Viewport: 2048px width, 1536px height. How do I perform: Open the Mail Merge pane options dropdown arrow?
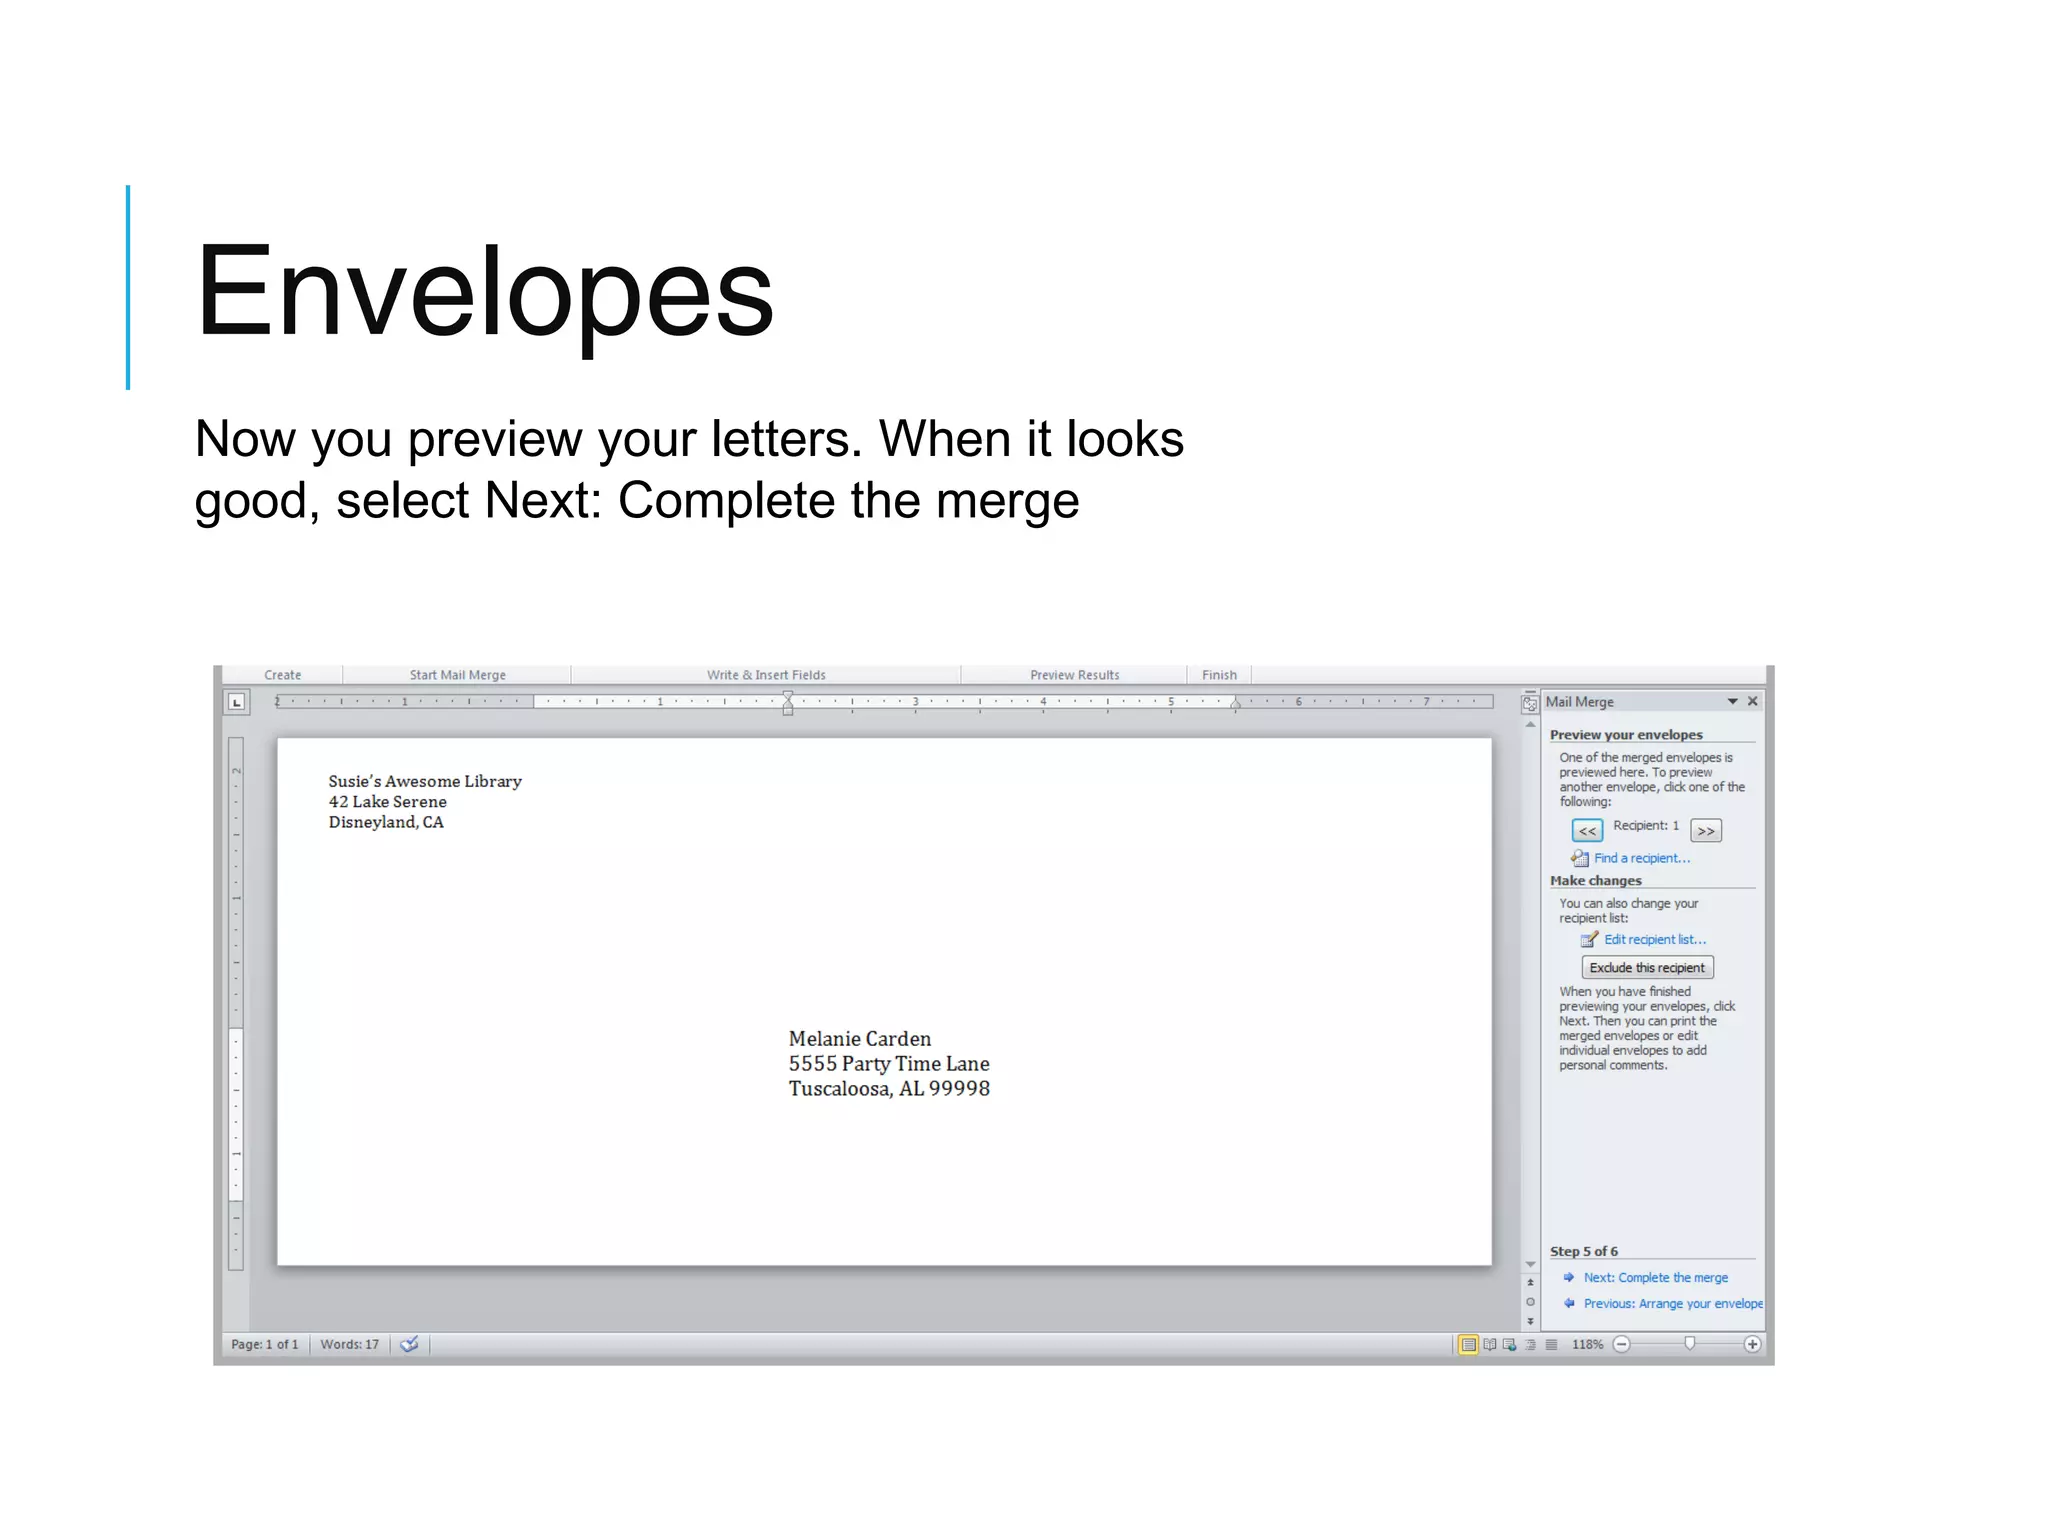[1732, 702]
